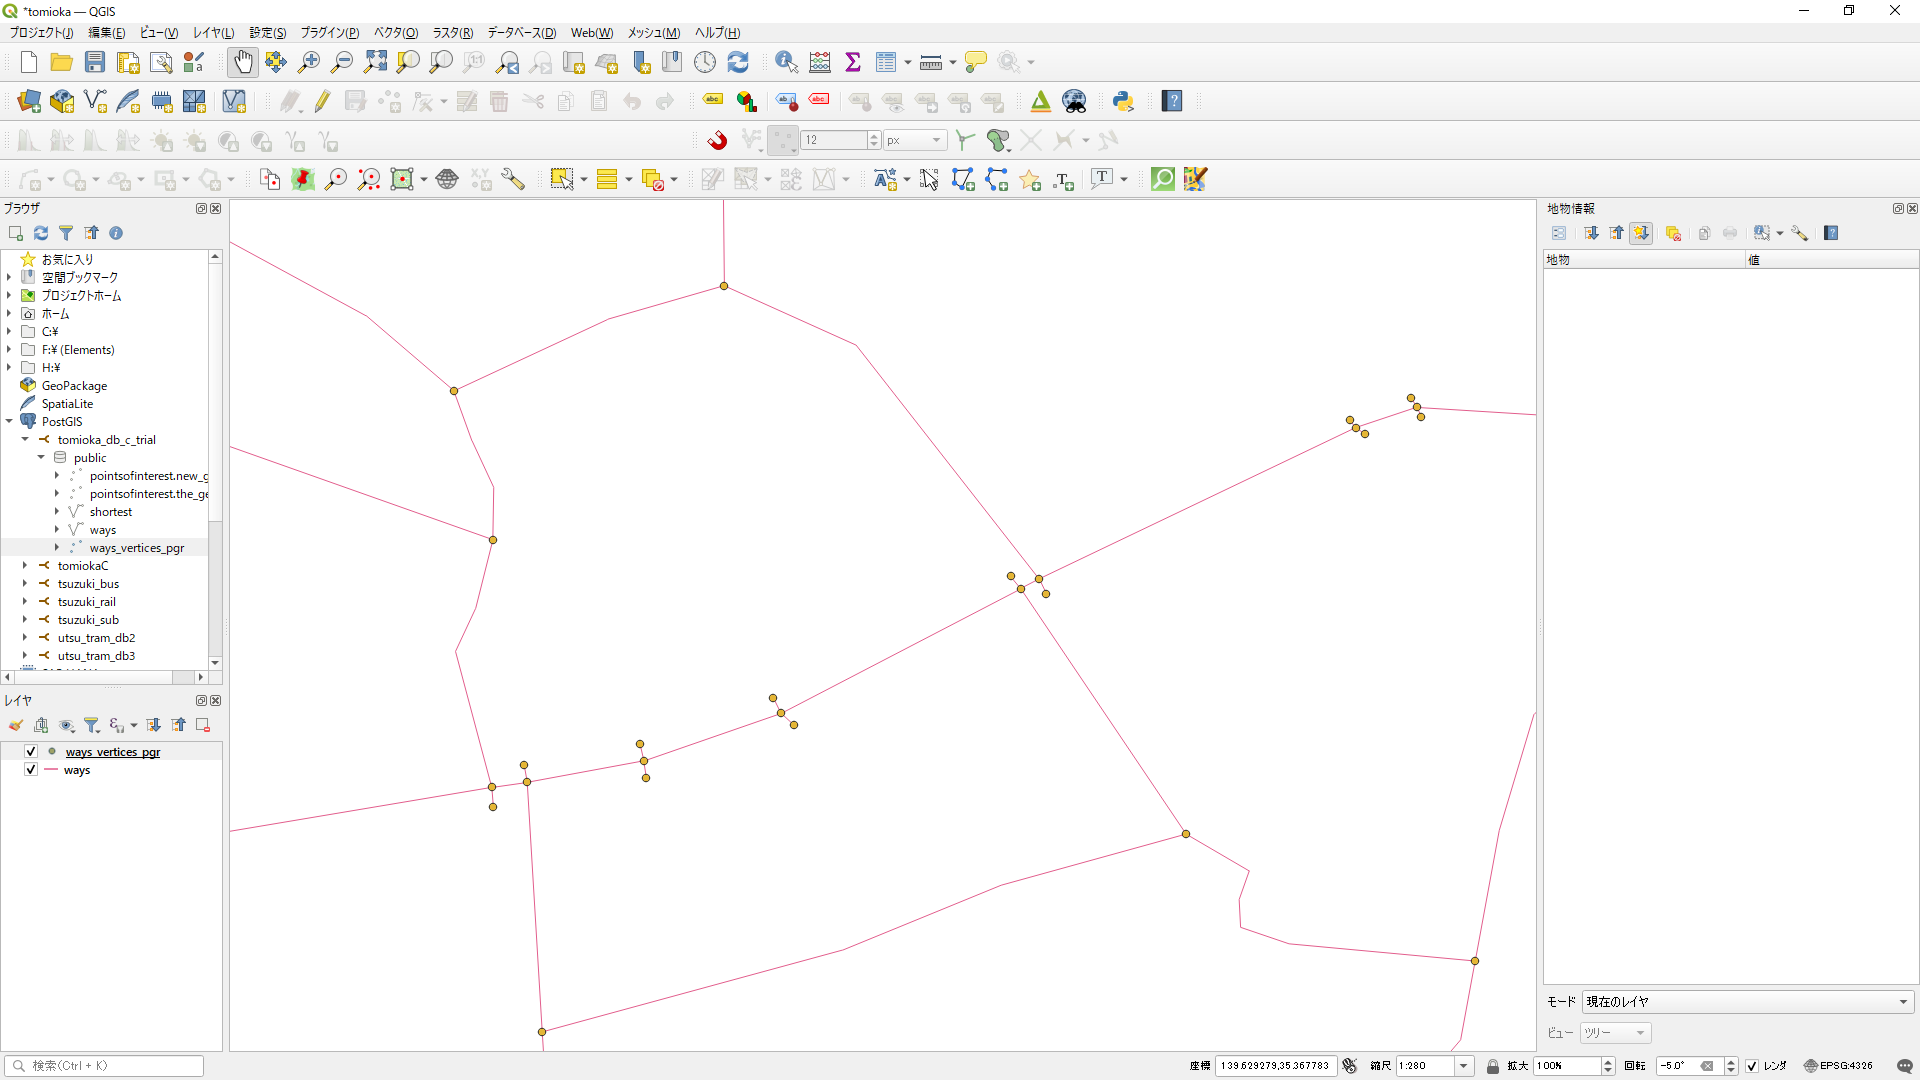1920x1080 pixels.
Task: Click the coordinate input field
Action: click(x=1275, y=1066)
